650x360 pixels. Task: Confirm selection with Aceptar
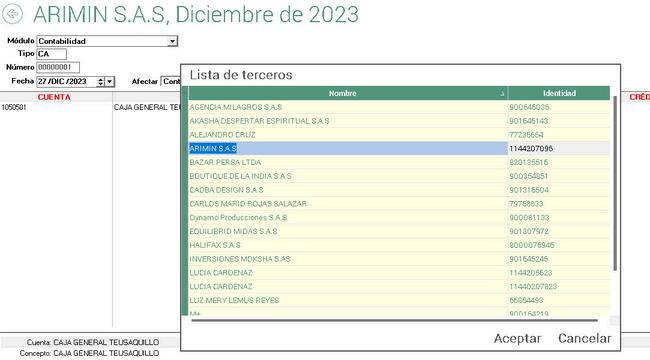[517, 338]
